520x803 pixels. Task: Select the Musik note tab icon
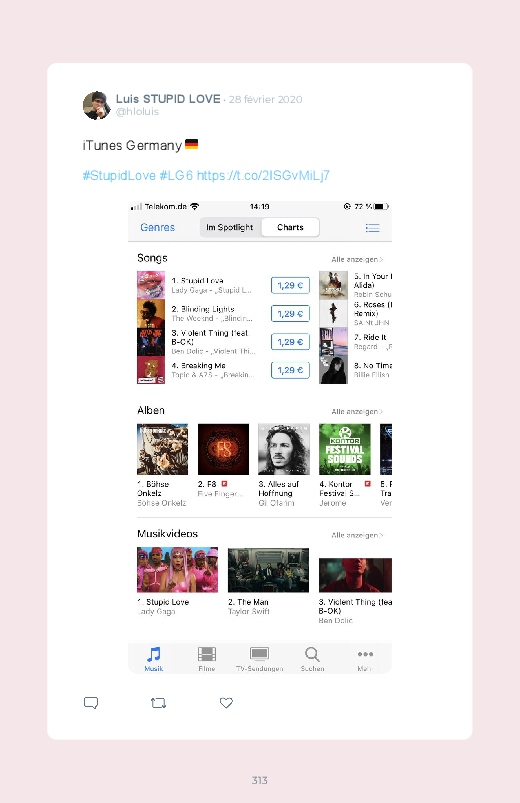(154, 654)
